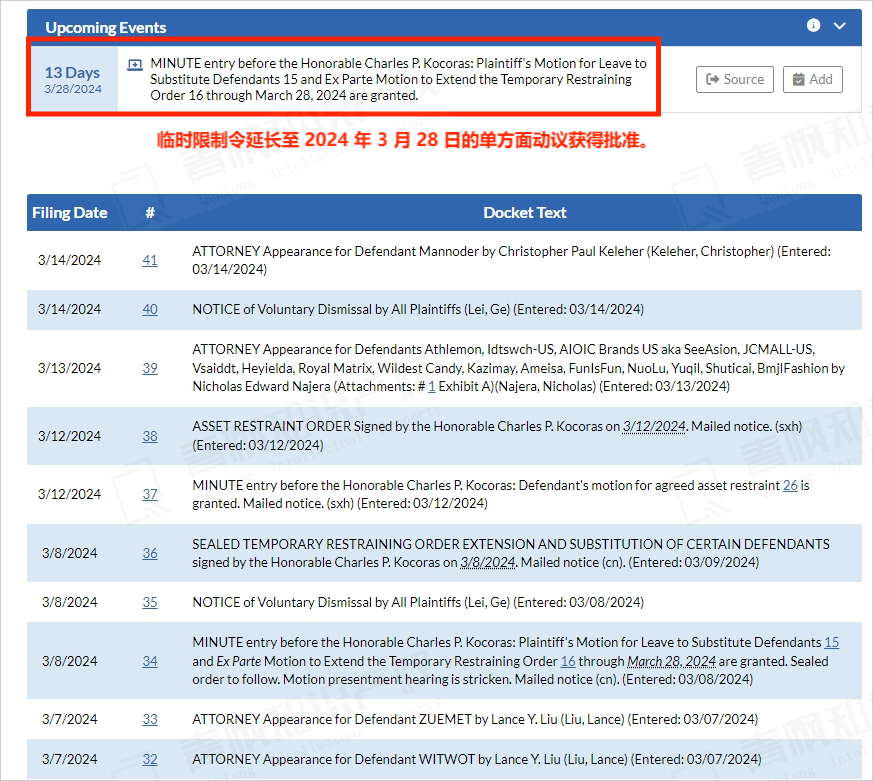Click NOTICE of Voluntary Dismissal entered 03/08/2024

(418, 602)
